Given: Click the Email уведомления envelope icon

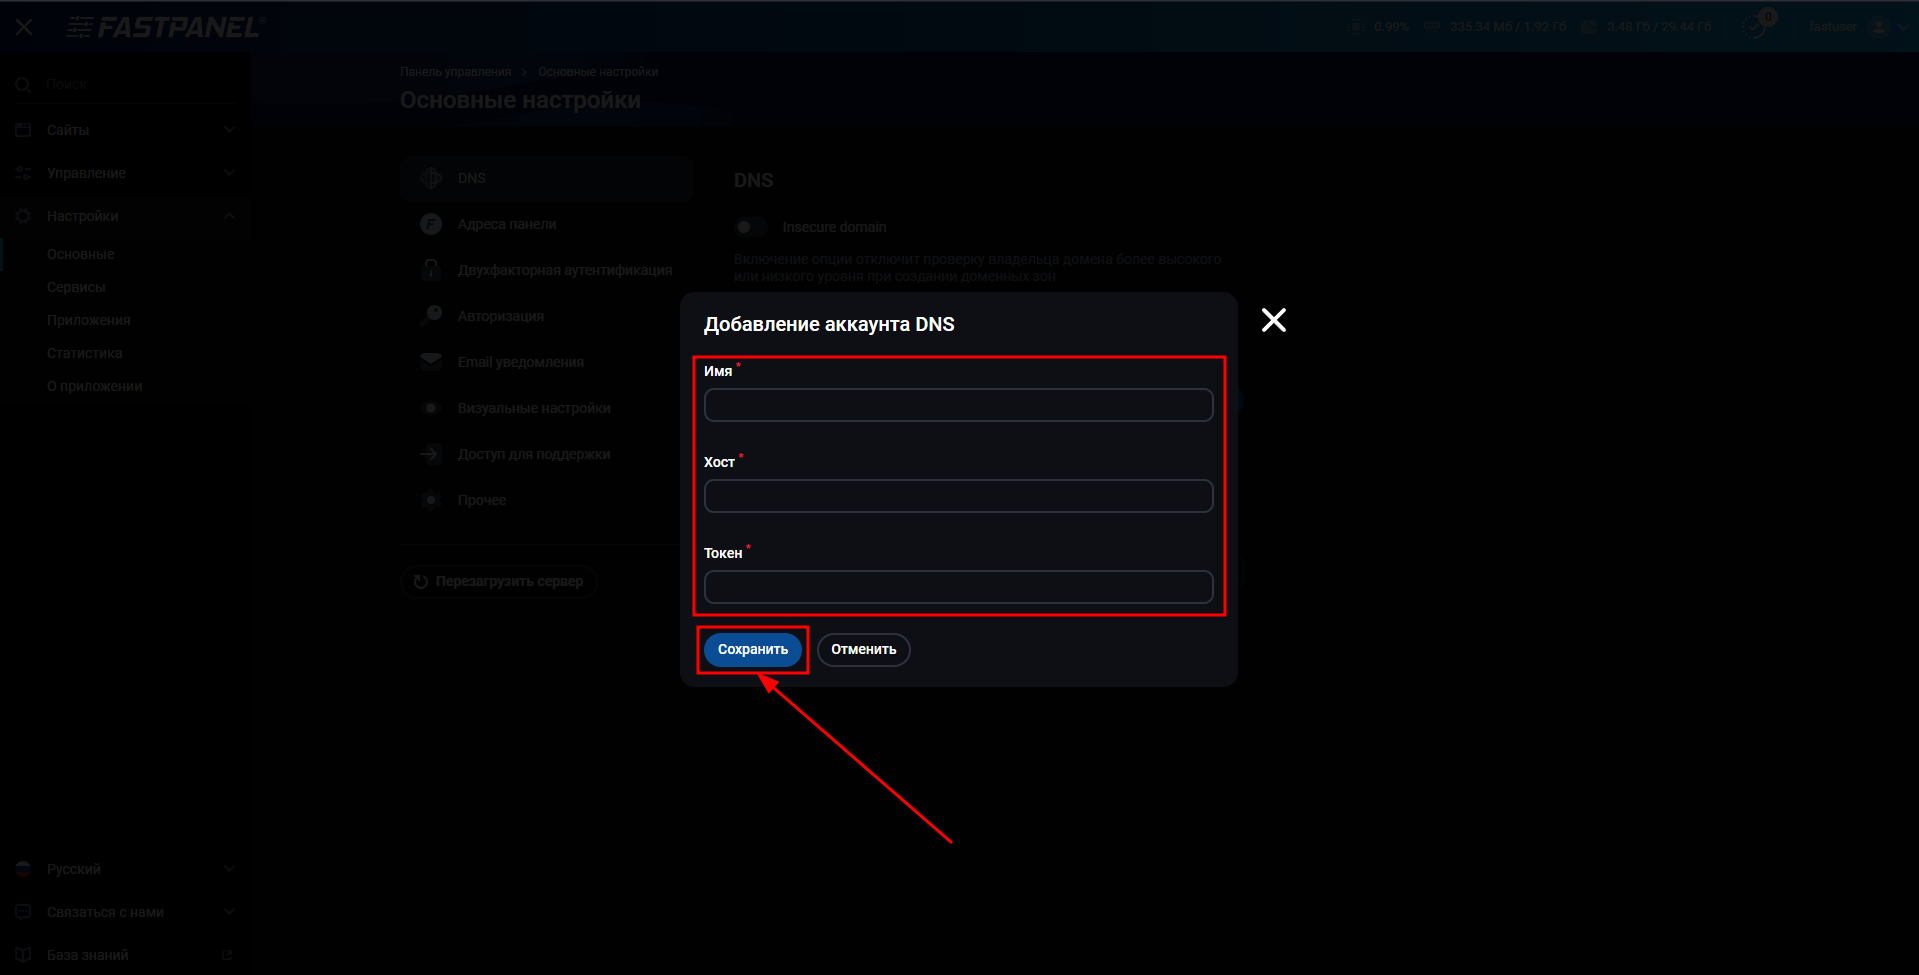Looking at the screenshot, I should (x=431, y=362).
